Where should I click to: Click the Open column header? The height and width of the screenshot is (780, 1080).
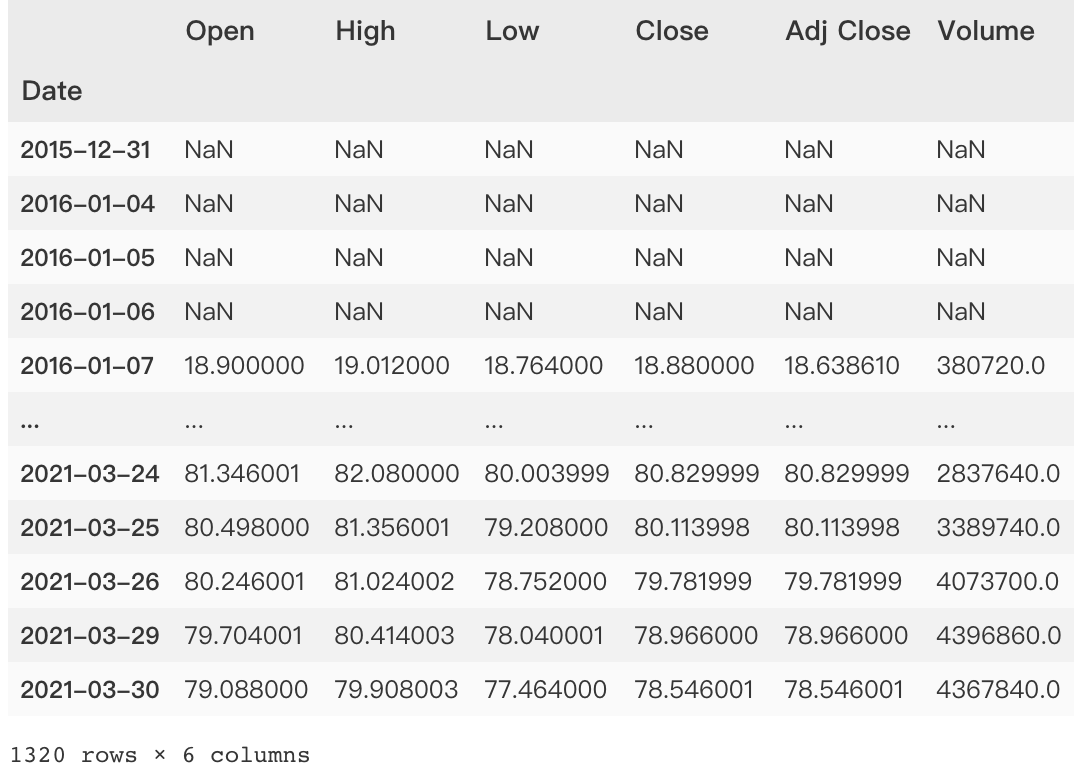220,32
